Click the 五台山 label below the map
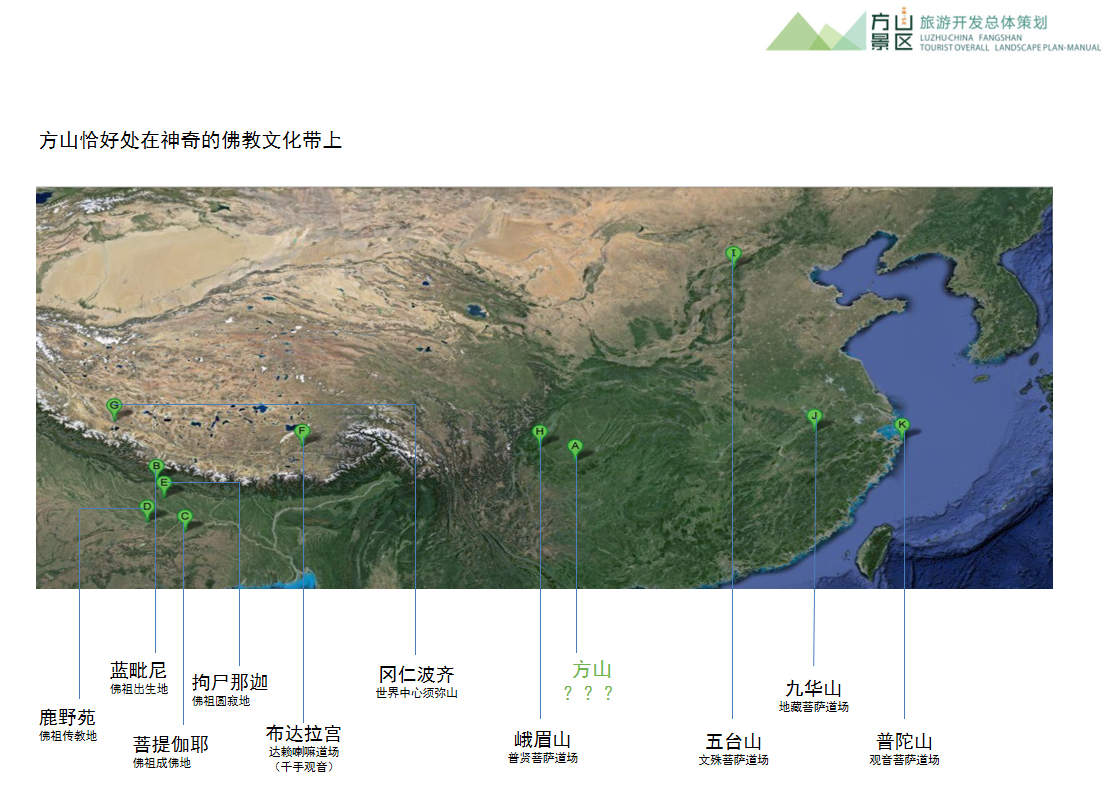 [x=733, y=741]
